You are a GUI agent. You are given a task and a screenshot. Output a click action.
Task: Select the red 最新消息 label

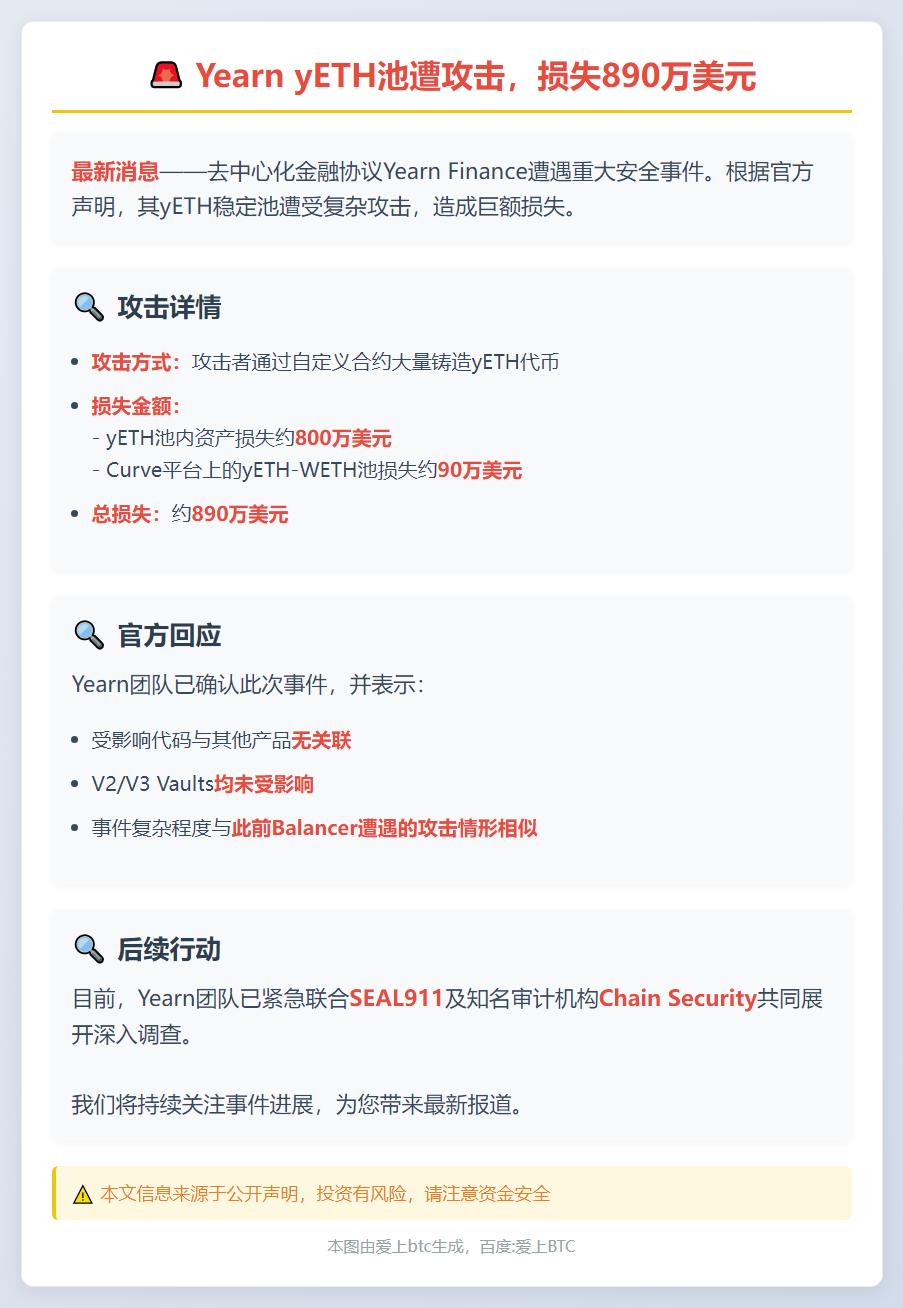click(115, 172)
